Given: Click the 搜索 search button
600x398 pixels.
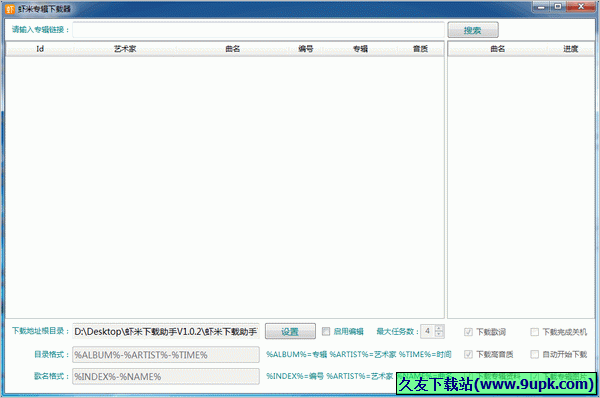Looking at the screenshot, I should (473, 30).
